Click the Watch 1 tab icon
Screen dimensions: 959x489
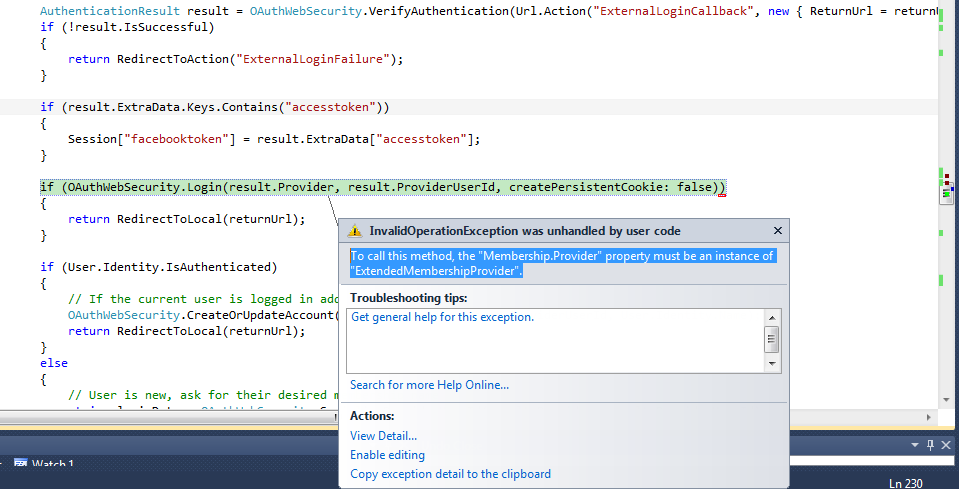[20, 465]
